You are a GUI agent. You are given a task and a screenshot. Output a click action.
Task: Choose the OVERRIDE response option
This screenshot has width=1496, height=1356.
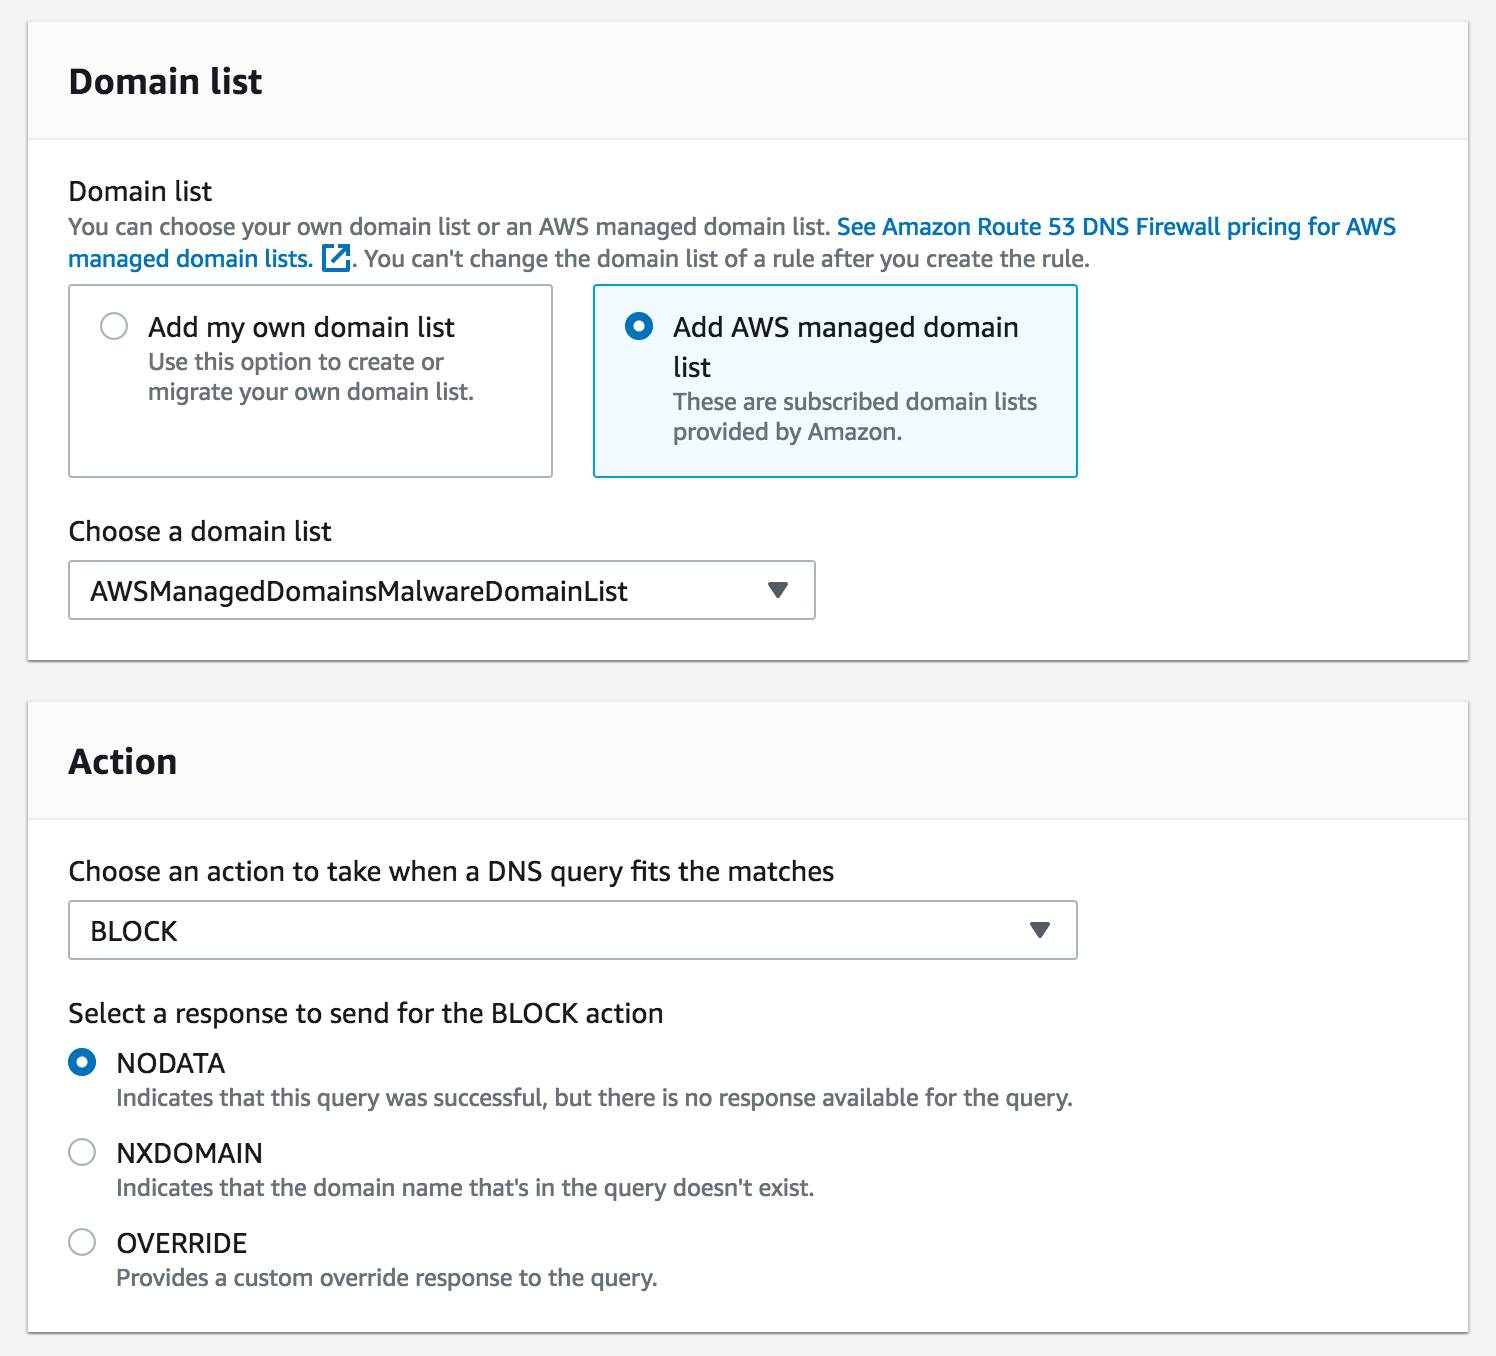[82, 1242]
